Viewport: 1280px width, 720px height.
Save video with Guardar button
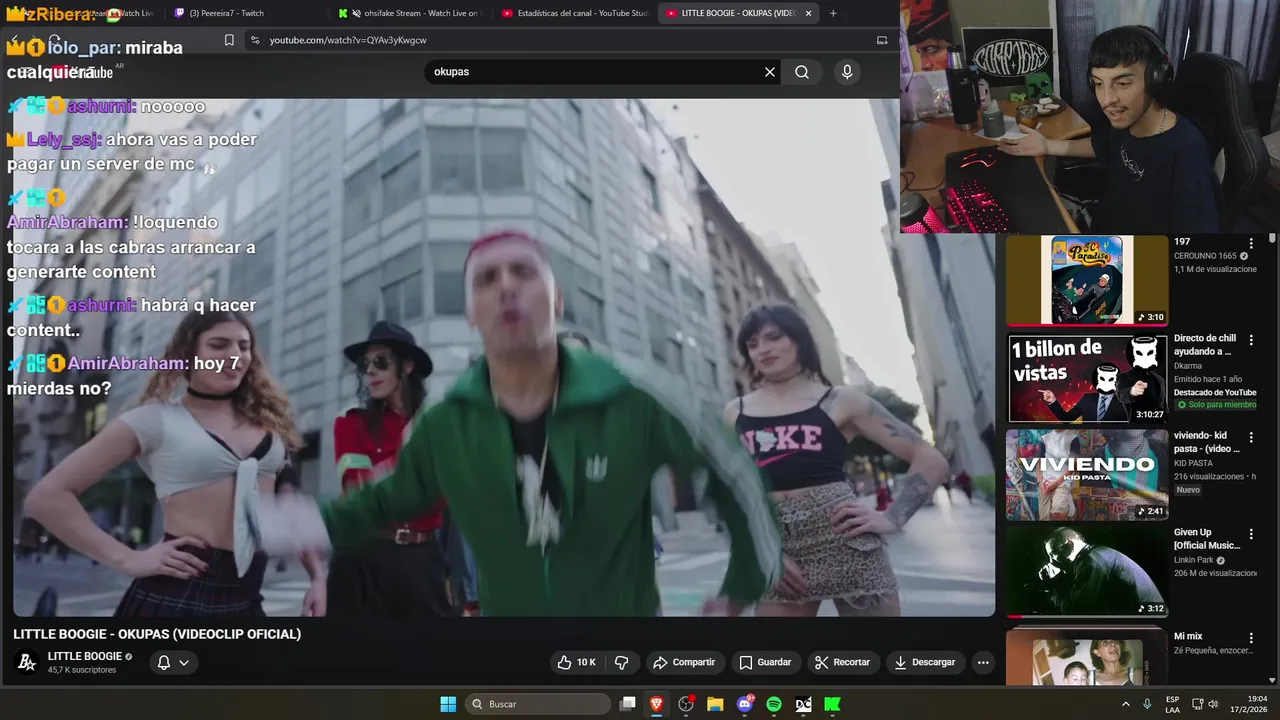(x=765, y=662)
